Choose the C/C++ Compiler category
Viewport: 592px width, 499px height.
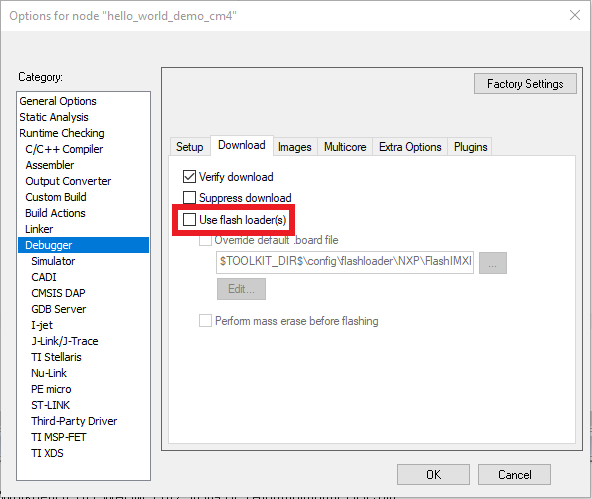coord(64,149)
